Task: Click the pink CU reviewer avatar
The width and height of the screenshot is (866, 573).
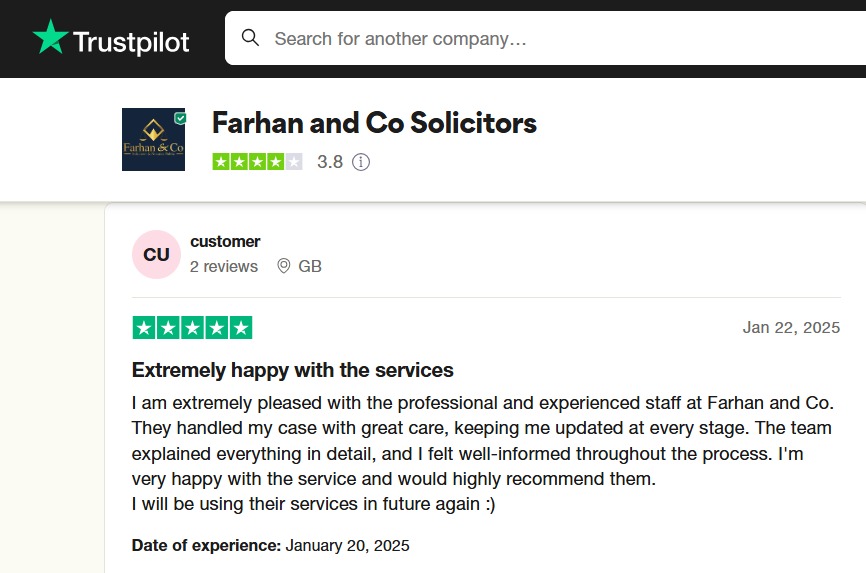Action: coord(156,254)
